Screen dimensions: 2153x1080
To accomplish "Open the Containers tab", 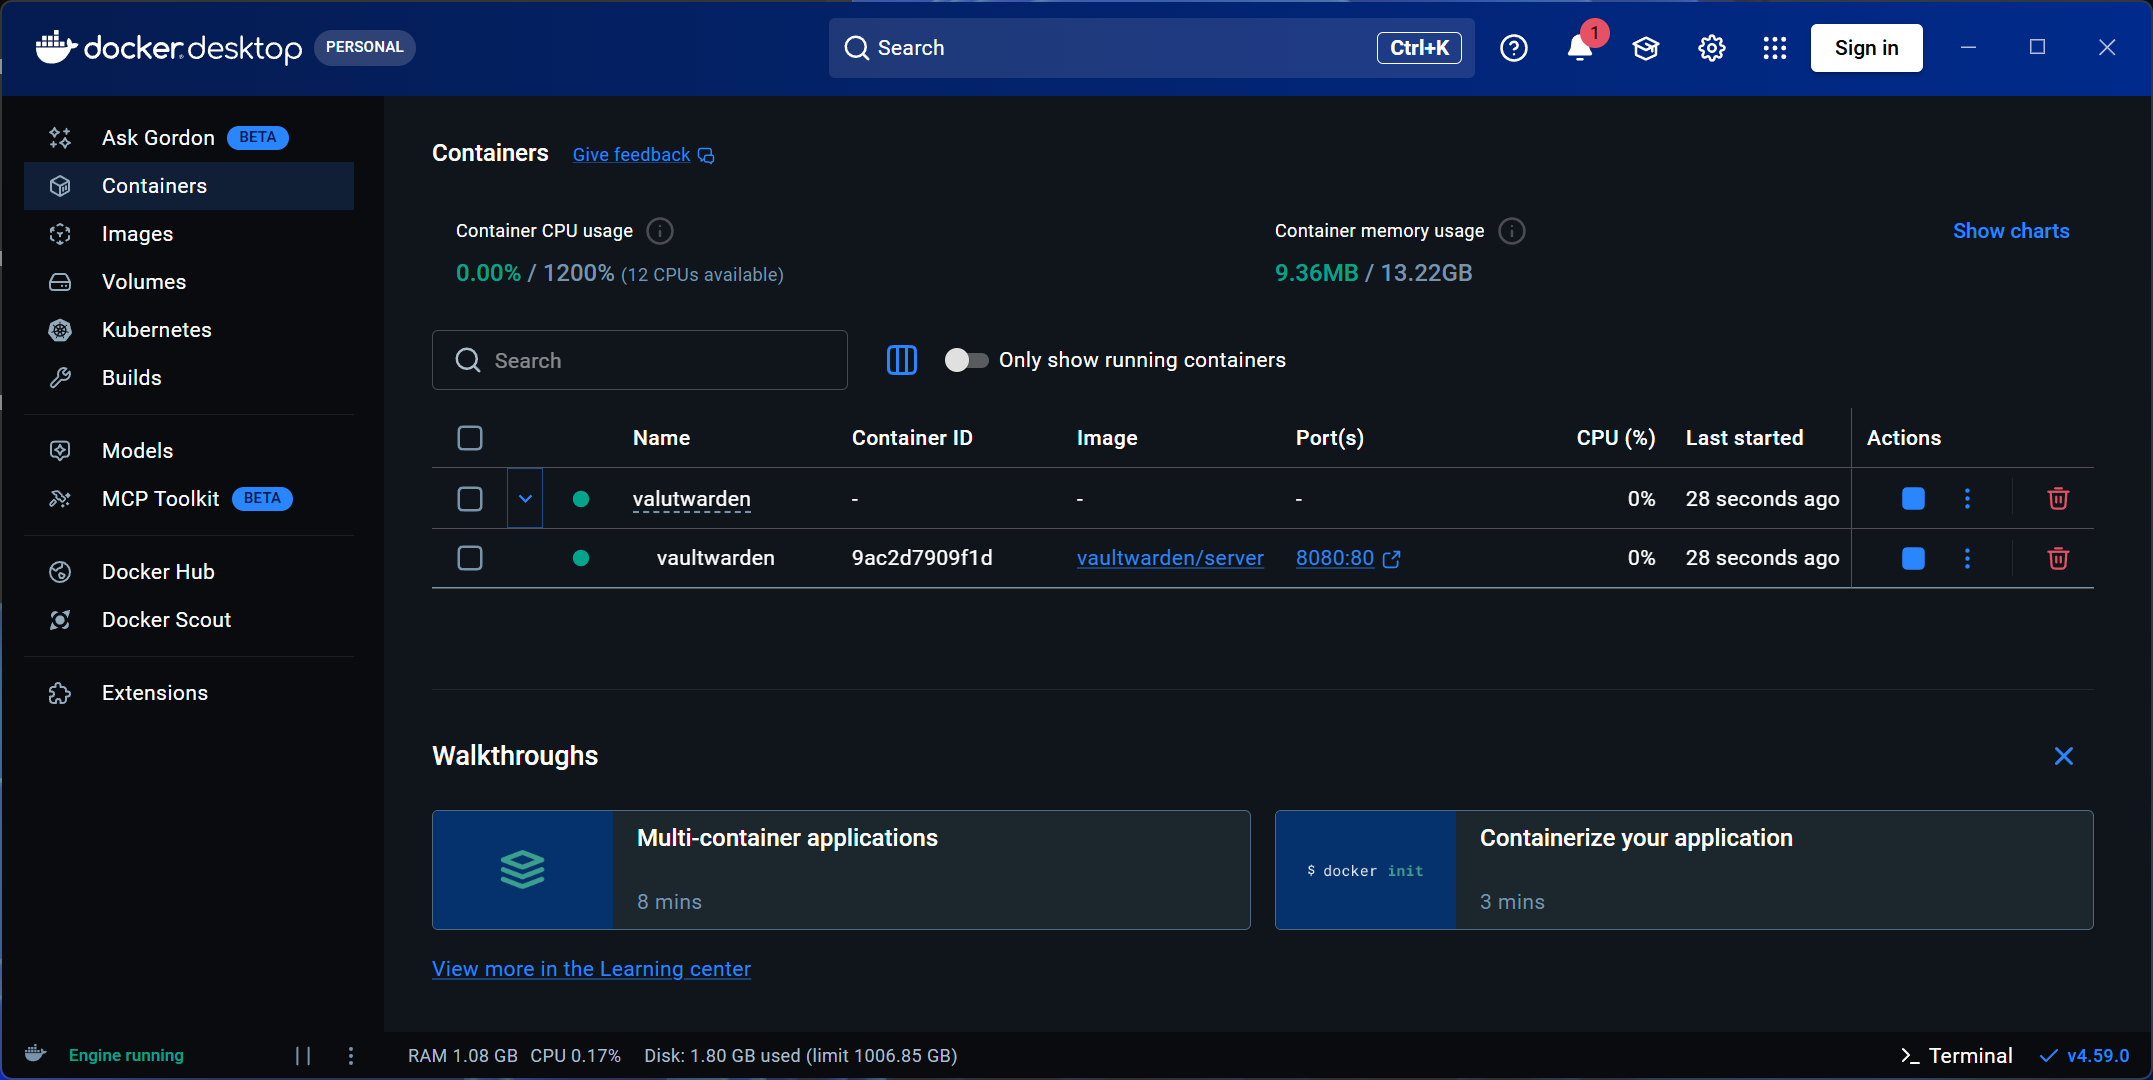I will point(154,185).
